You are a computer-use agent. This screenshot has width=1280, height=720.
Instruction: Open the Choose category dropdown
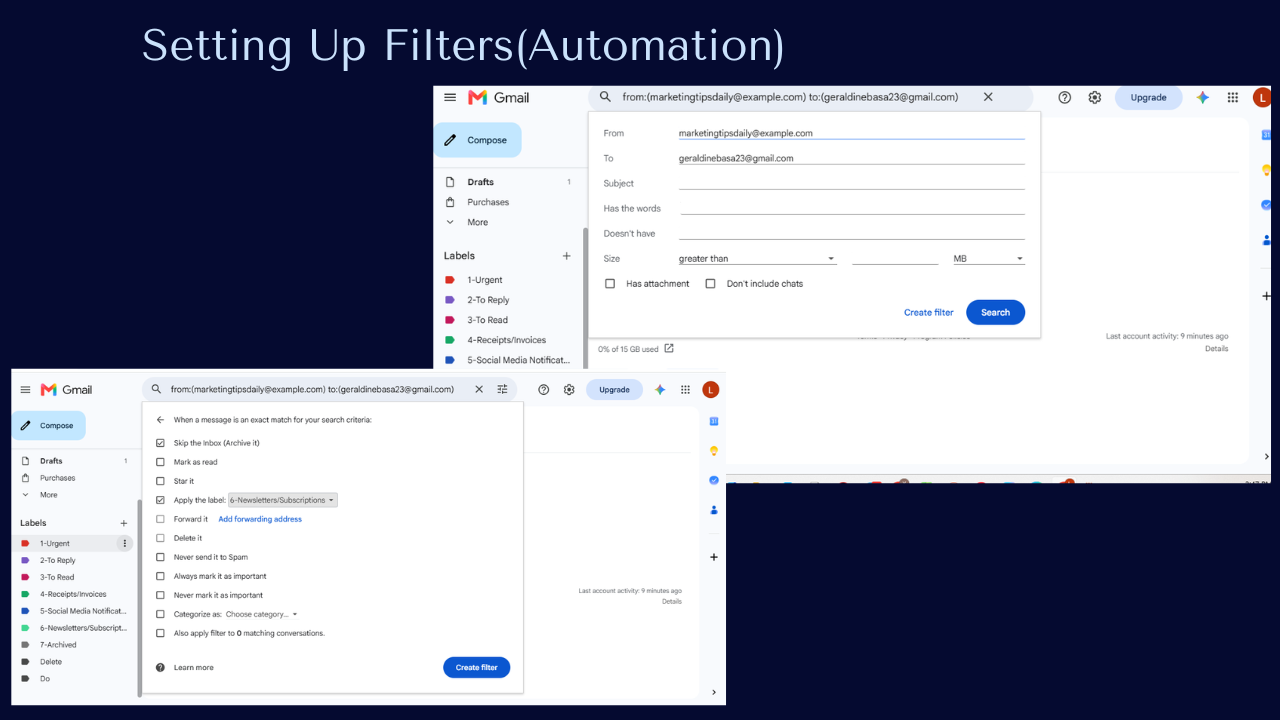pos(262,614)
